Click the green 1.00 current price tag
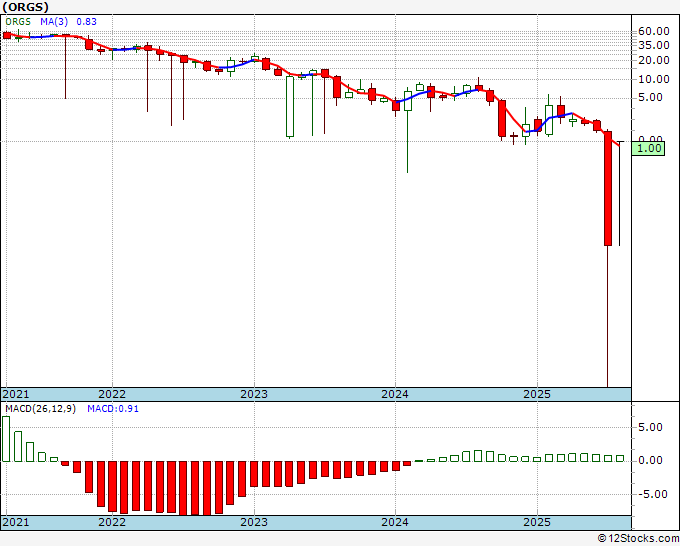680x546 pixels. click(x=648, y=148)
